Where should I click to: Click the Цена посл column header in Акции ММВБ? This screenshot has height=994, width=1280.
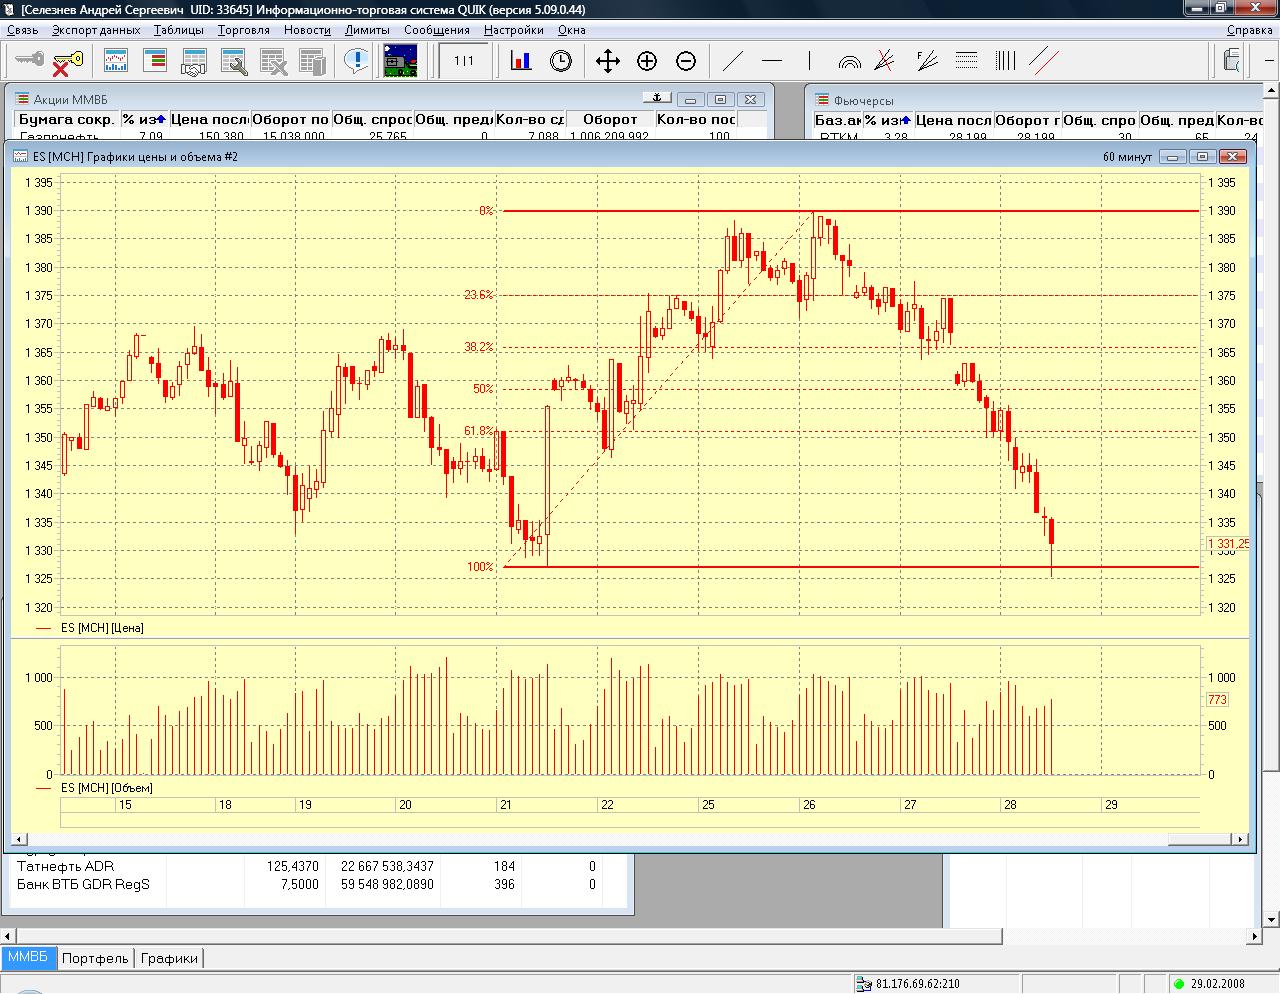(209, 119)
